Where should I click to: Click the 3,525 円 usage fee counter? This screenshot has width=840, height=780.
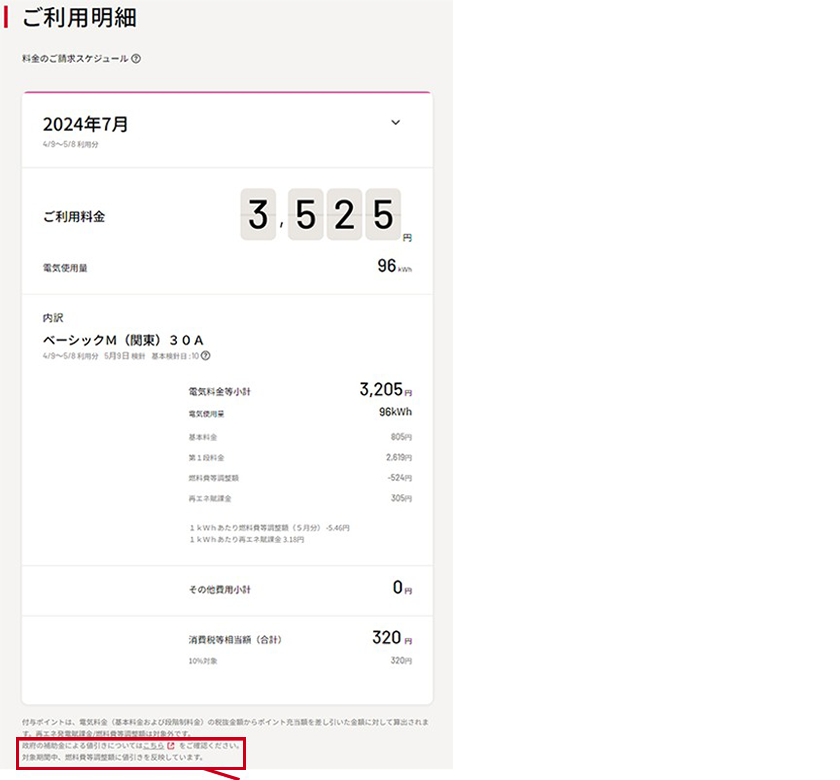[326, 215]
